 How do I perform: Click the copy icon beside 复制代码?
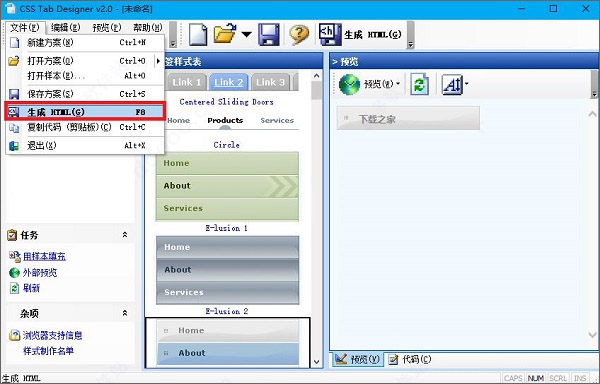(x=14, y=127)
